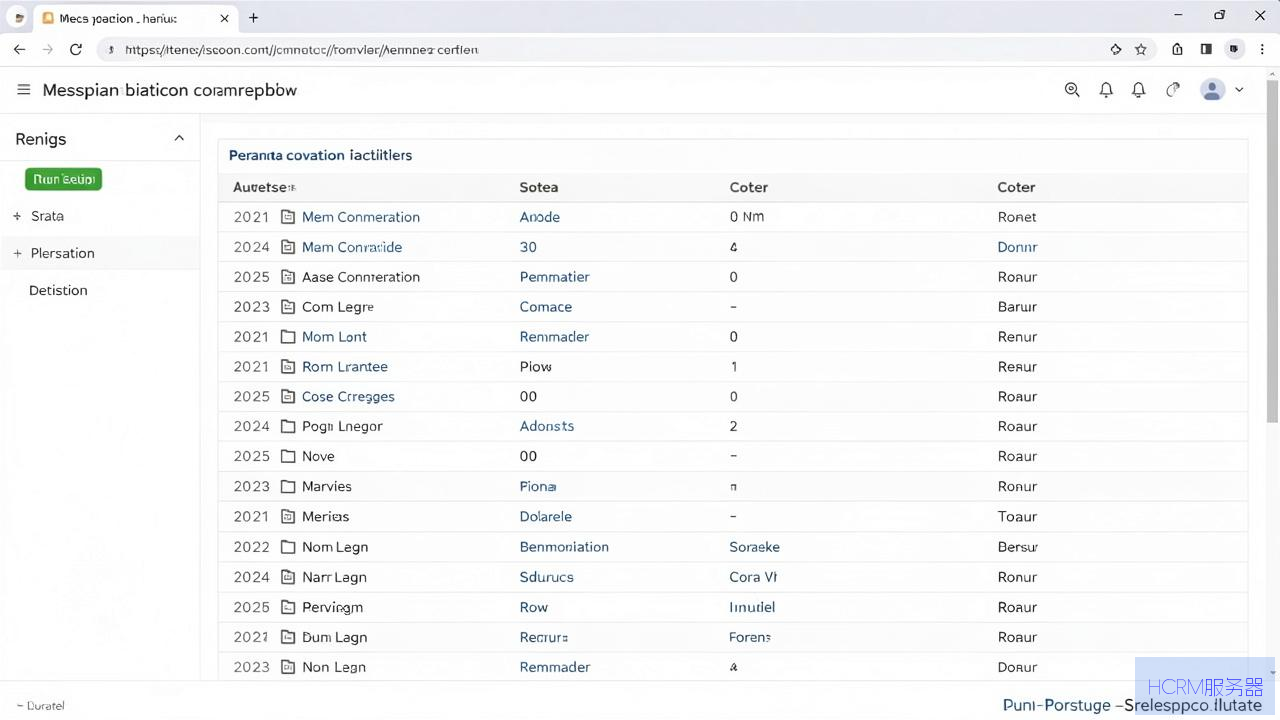Sort by the Auetse column header

264,187
